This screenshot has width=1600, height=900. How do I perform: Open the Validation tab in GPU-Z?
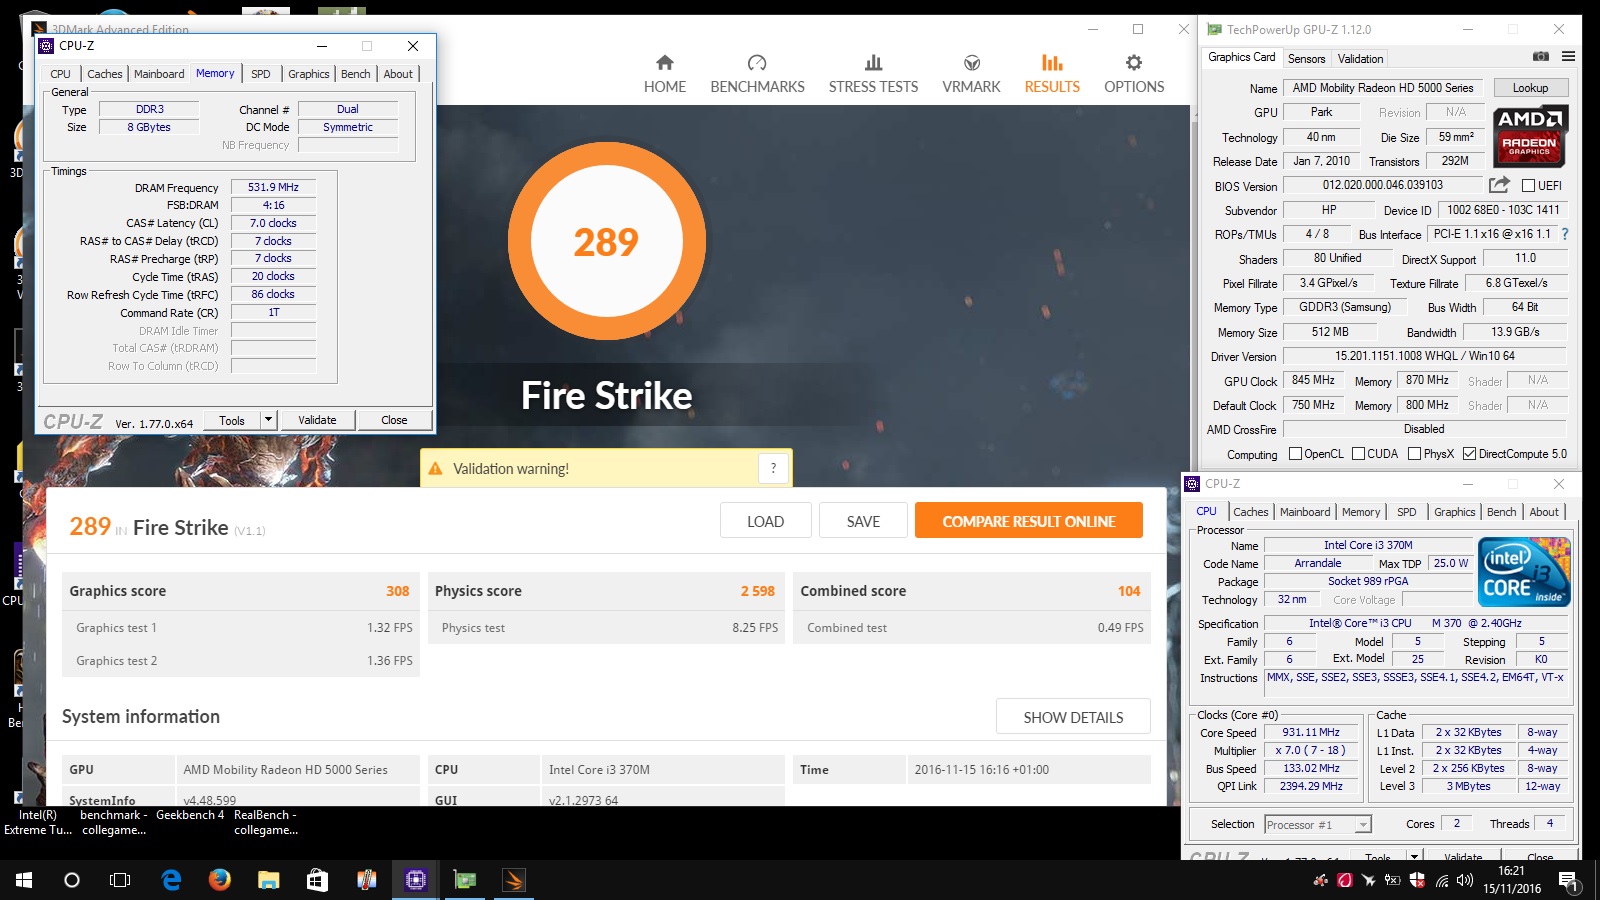click(1361, 59)
